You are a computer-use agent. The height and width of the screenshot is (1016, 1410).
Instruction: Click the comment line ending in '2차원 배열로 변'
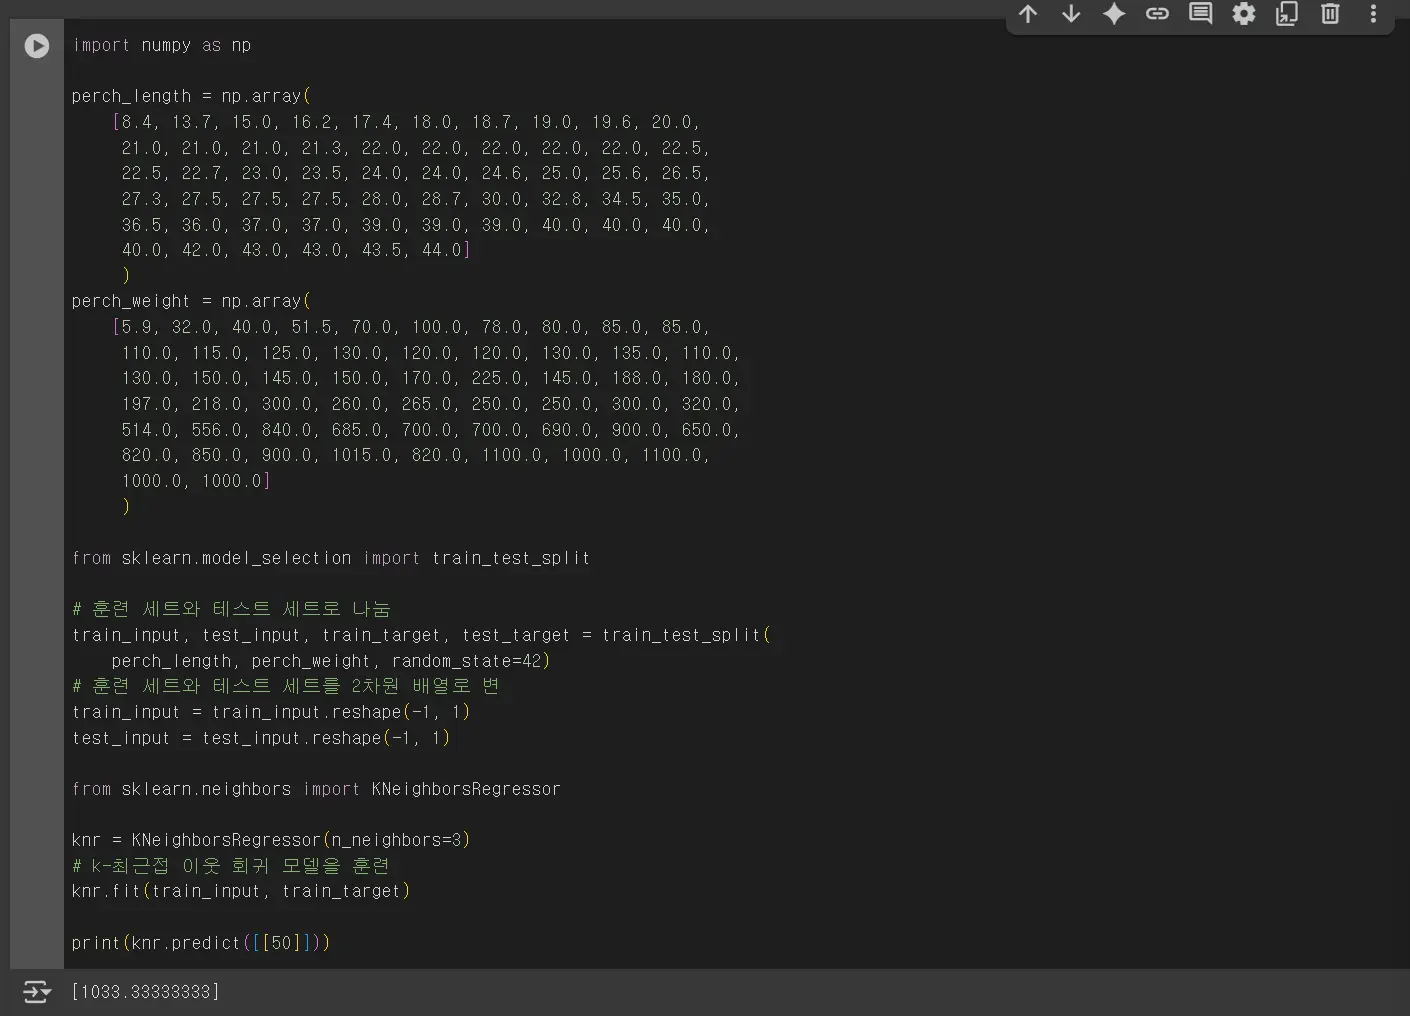click(x=286, y=686)
